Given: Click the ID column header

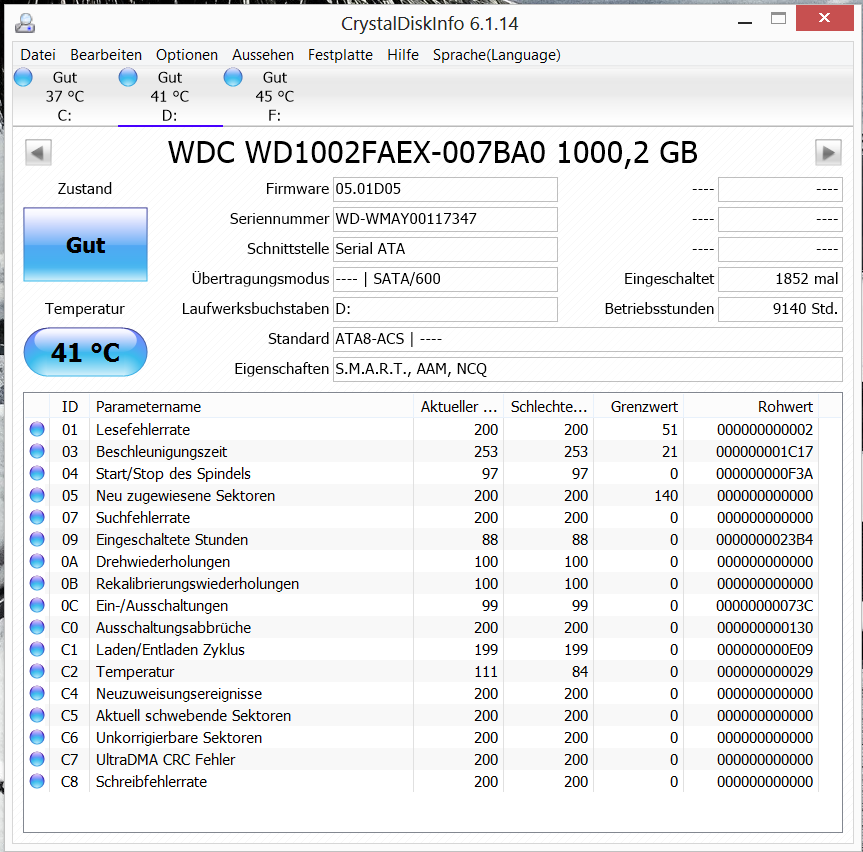Looking at the screenshot, I should click(x=70, y=407).
